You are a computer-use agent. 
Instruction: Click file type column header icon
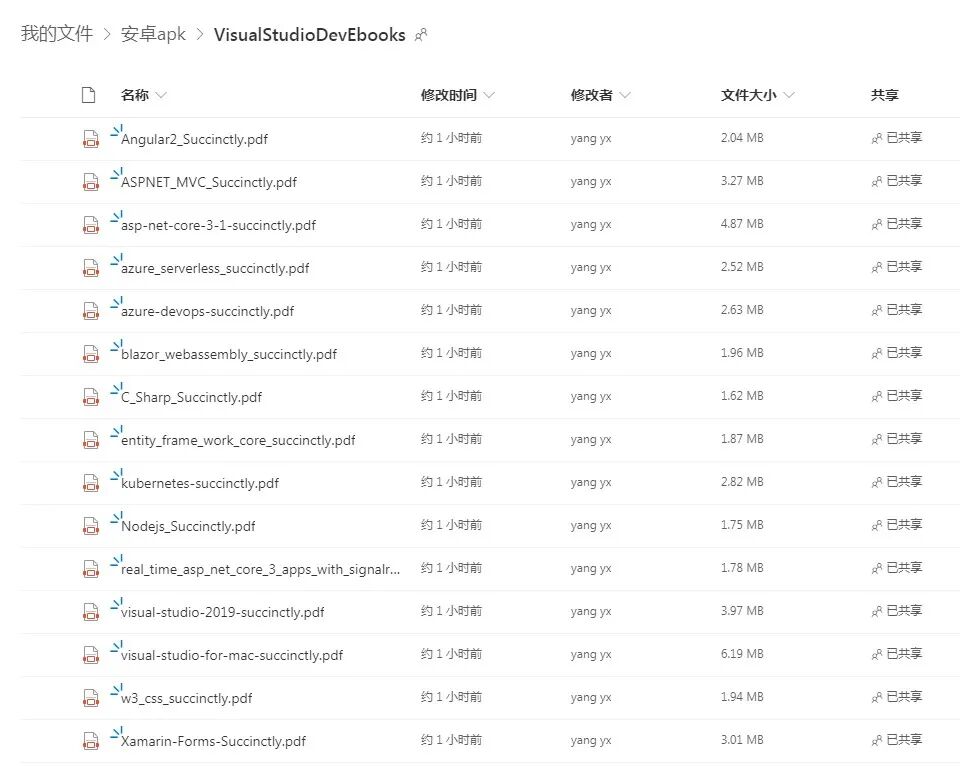[89, 95]
